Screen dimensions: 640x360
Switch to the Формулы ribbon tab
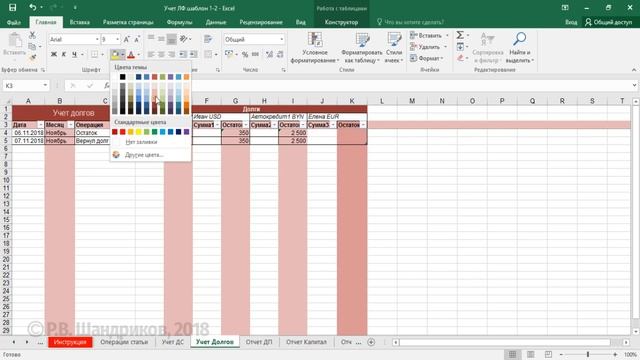coord(179,22)
